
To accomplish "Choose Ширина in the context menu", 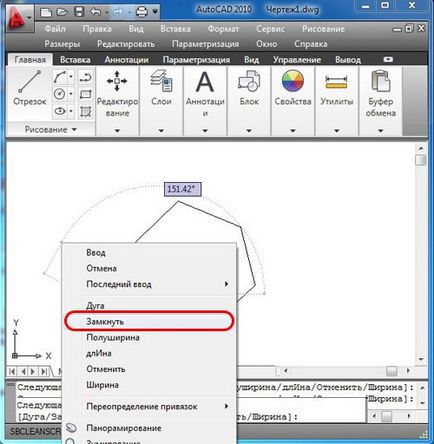I will [x=149, y=385].
